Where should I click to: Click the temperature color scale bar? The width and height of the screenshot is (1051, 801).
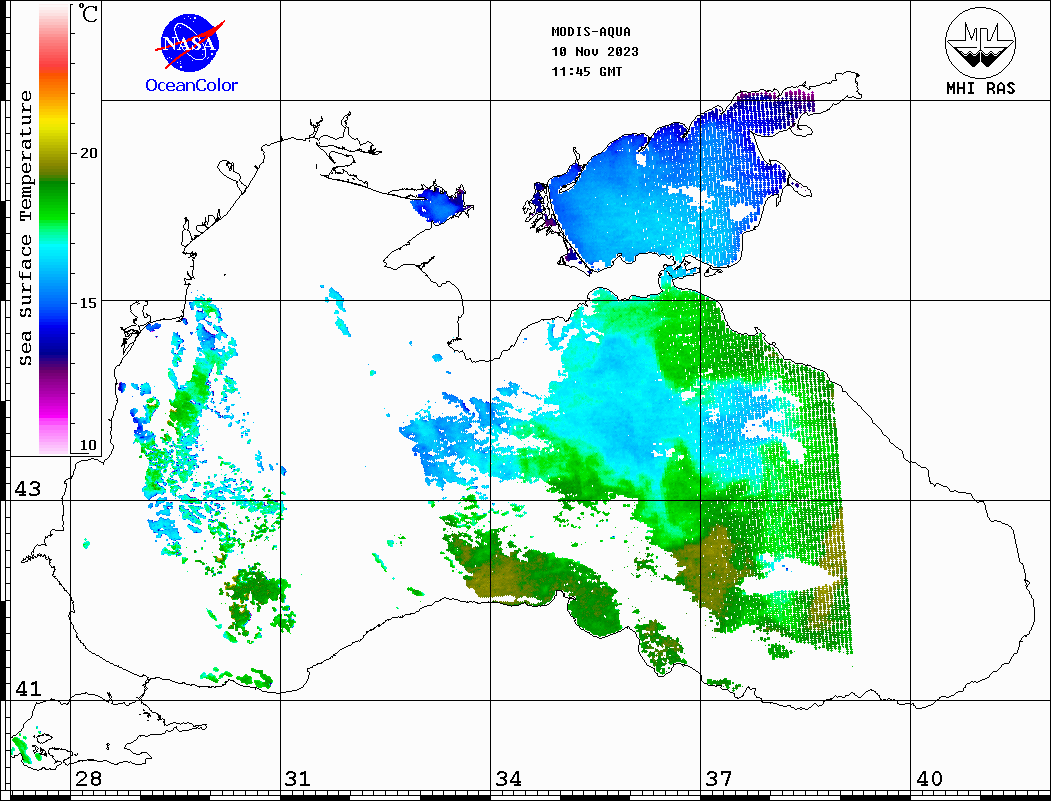point(54,229)
